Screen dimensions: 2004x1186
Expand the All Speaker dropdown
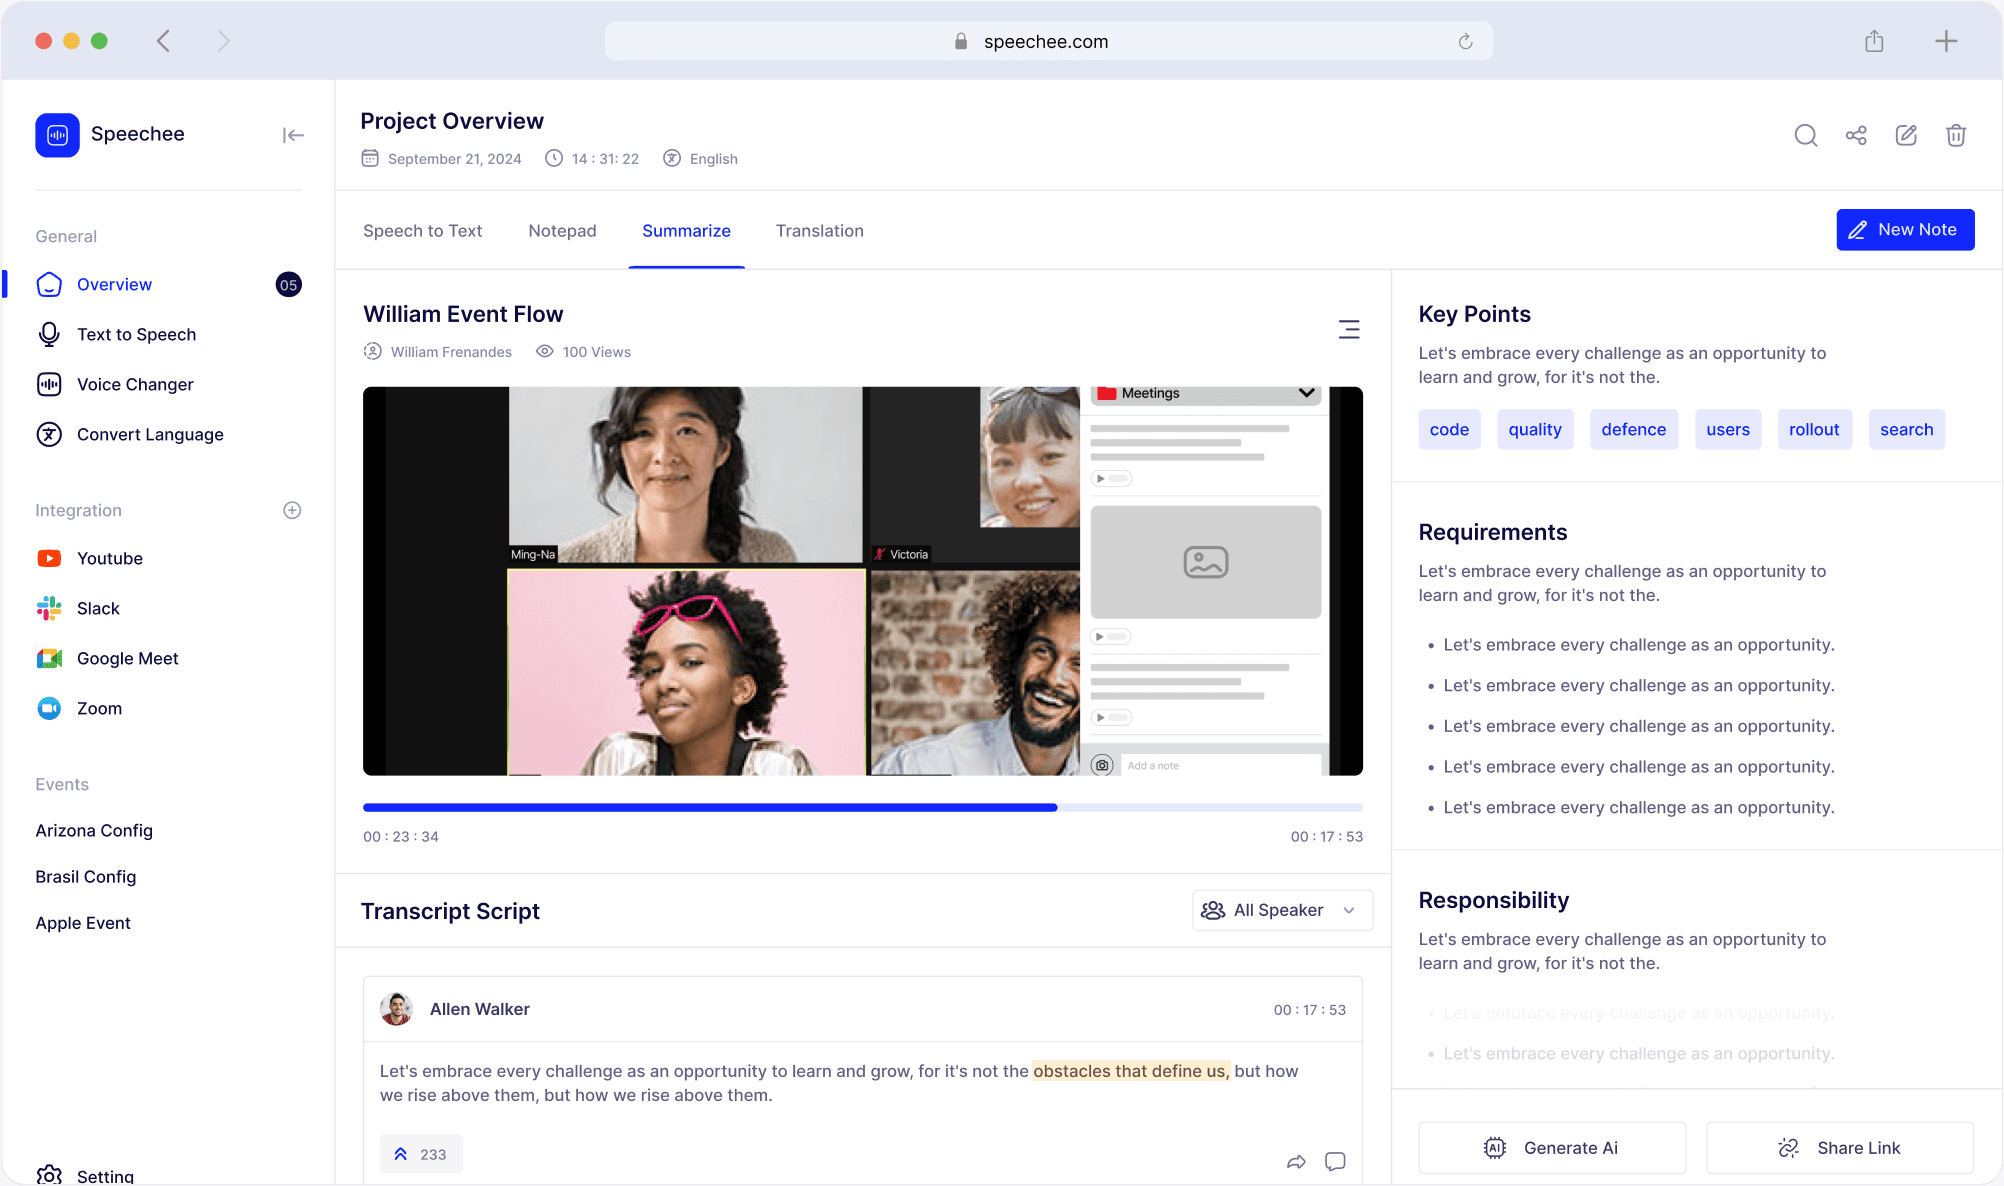[x=1282, y=910]
